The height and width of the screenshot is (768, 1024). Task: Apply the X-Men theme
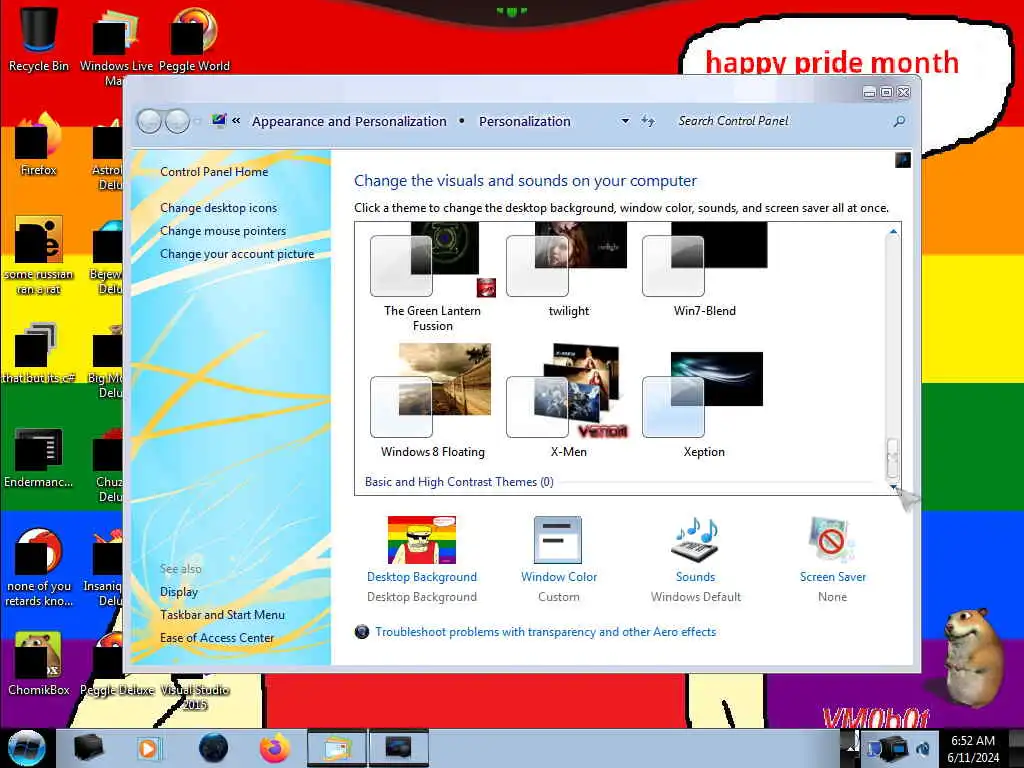pyautogui.click(x=568, y=401)
